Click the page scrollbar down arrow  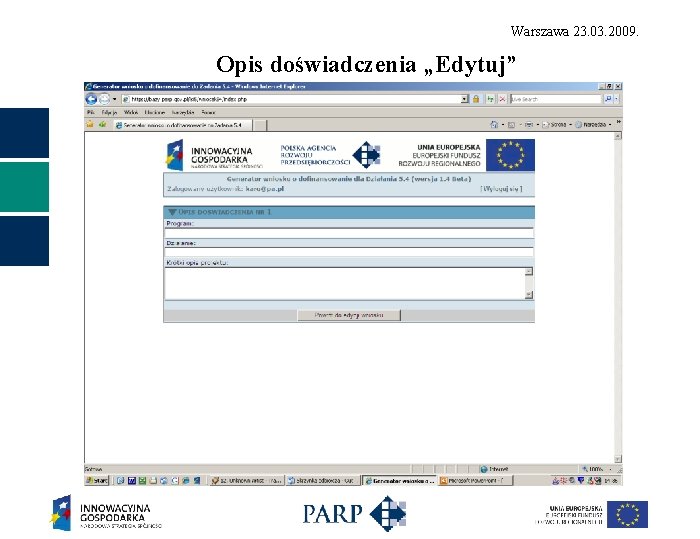[618, 459]
